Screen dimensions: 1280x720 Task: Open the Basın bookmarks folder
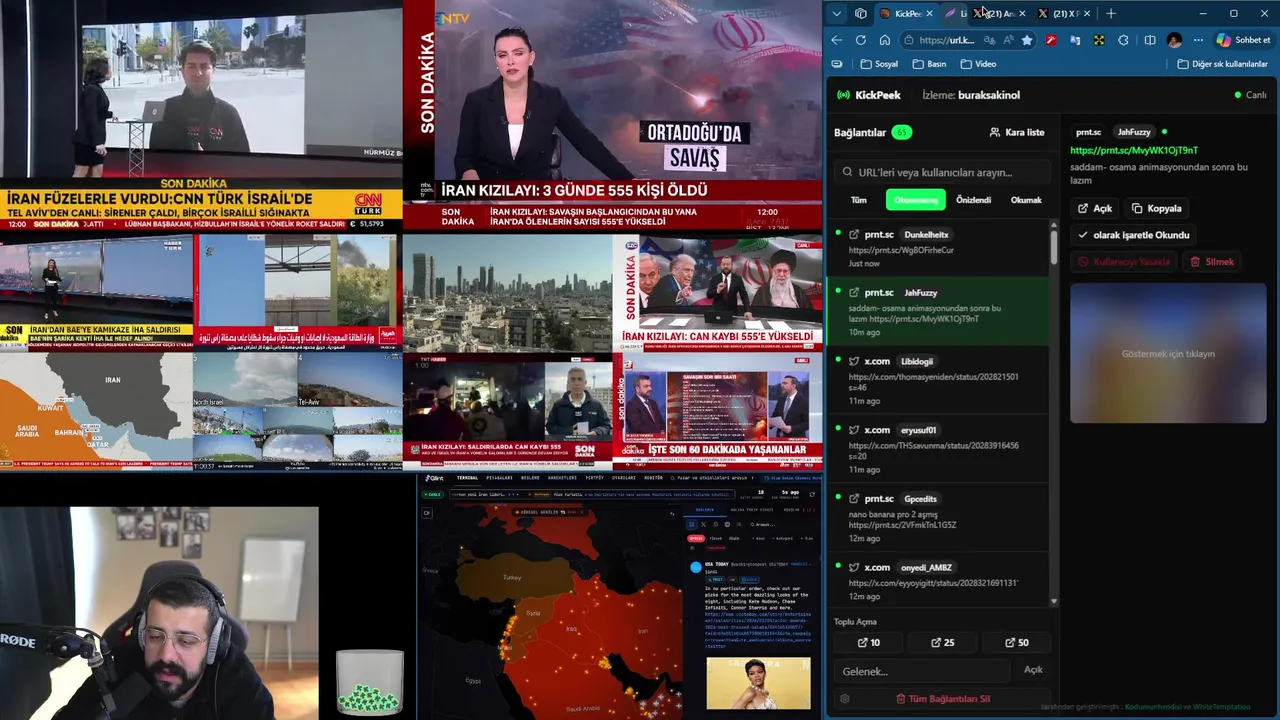(929, 64)
